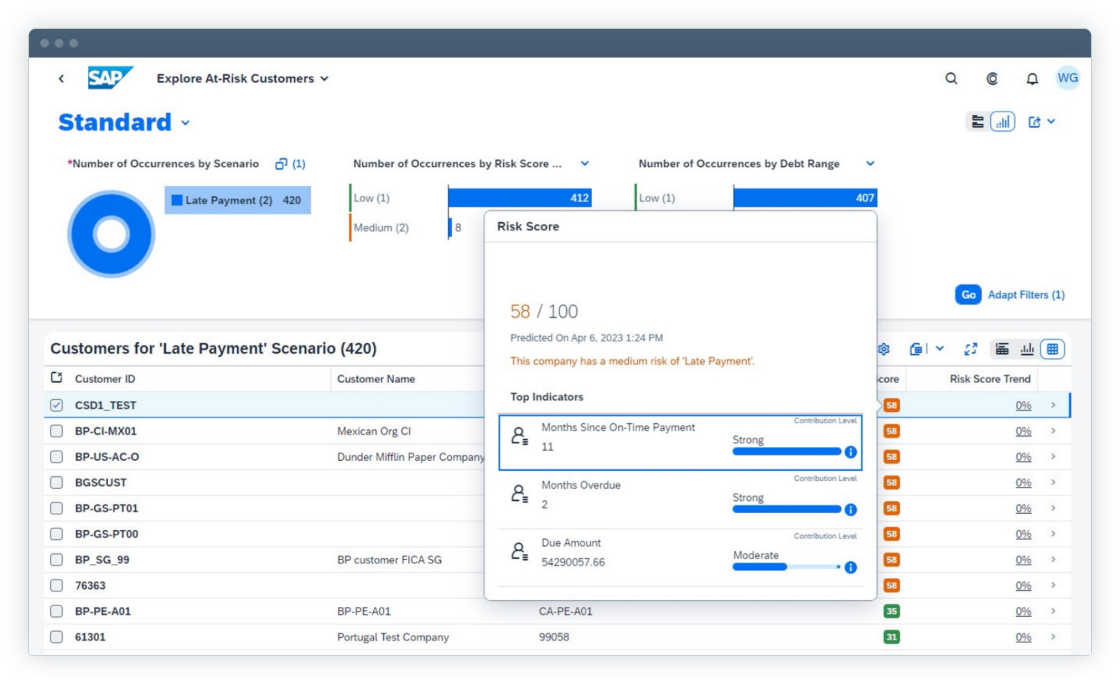Check the BP_SG_99 row checkbox
1120x684 pixels.
(56, 560)
